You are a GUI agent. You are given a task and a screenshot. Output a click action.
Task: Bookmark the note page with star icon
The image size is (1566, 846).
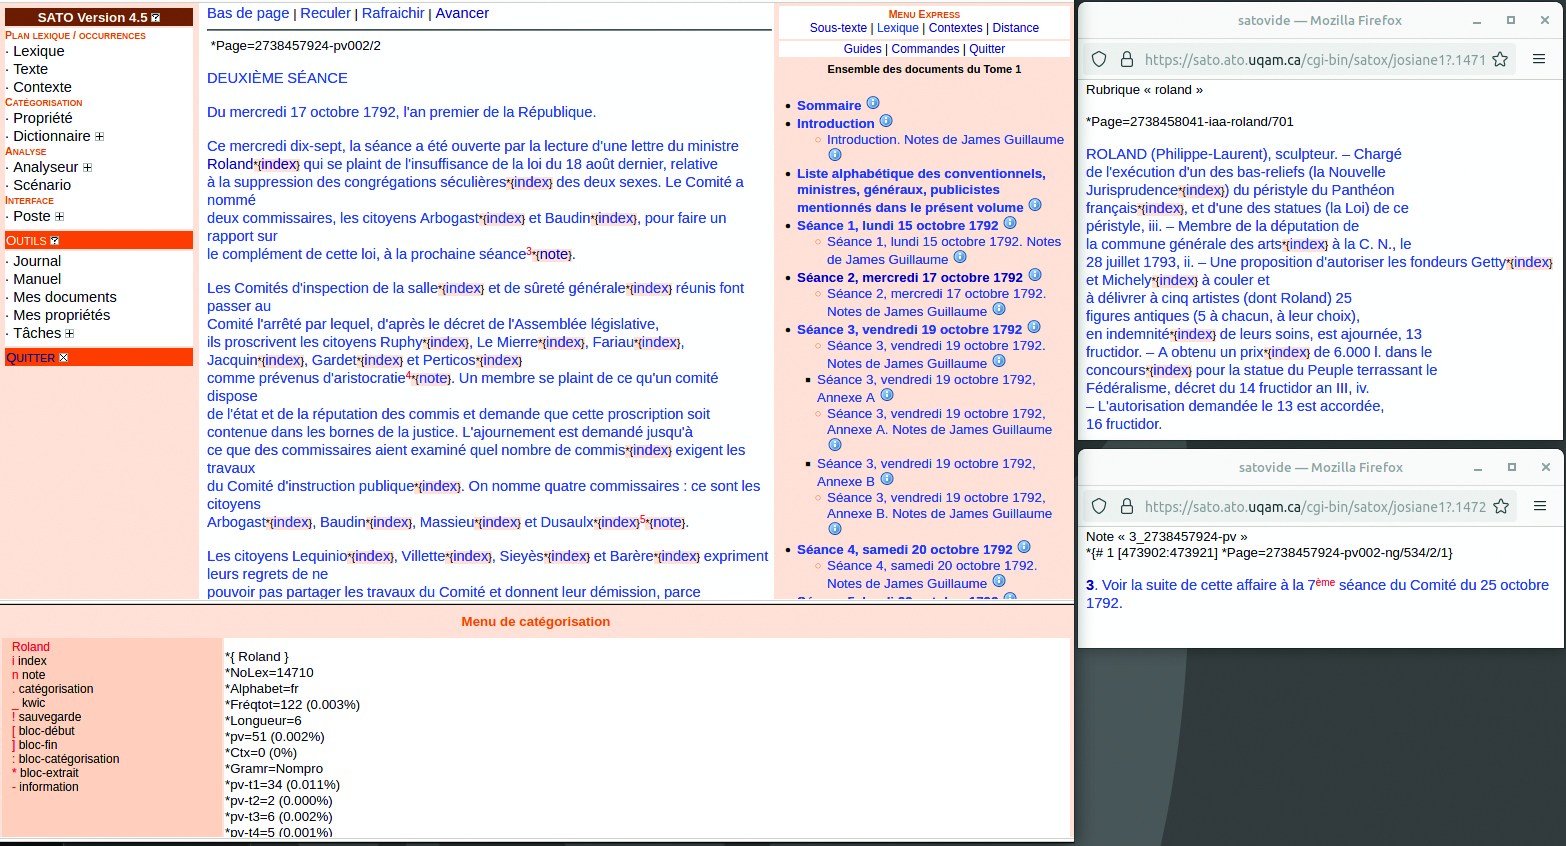pos(1500,506)
